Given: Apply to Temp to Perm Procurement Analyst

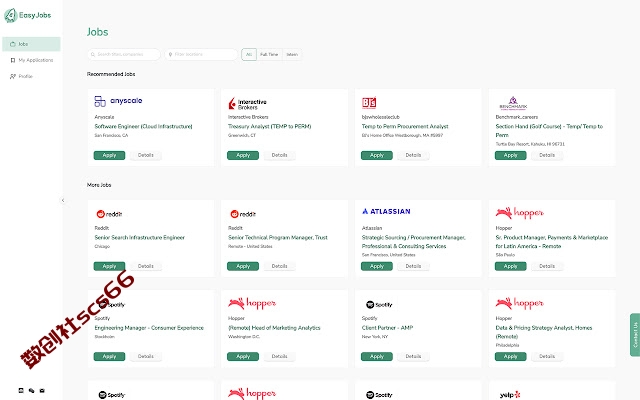Looking at the screenshot, I should coord(377,155).
